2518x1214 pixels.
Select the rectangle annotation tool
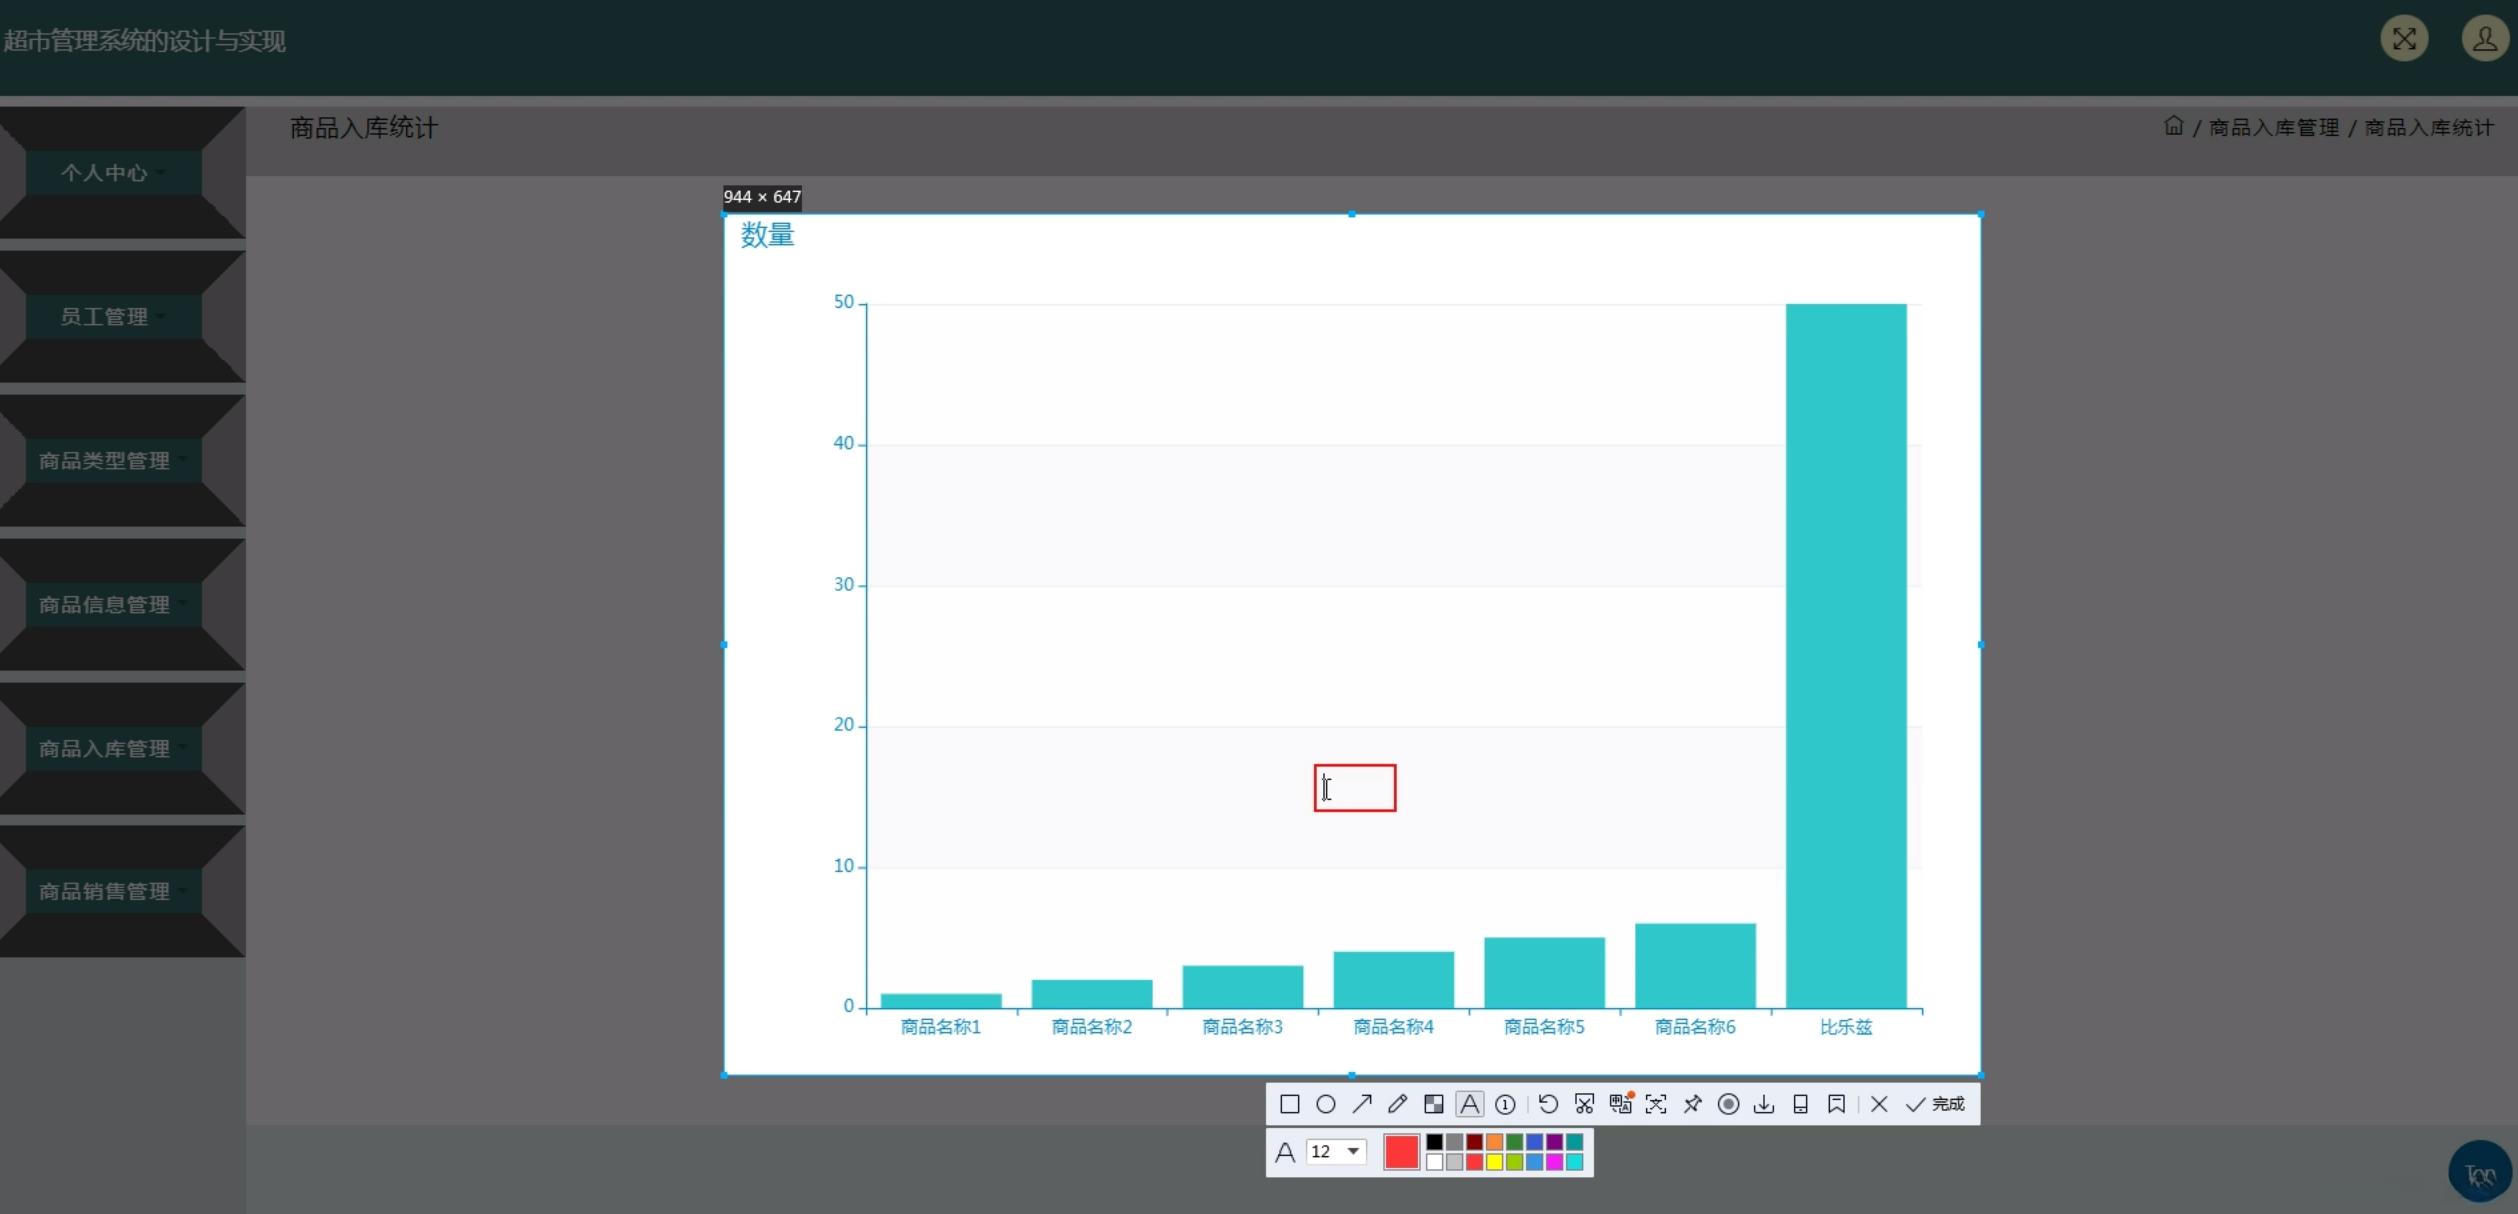[x=1289, y=1104]
